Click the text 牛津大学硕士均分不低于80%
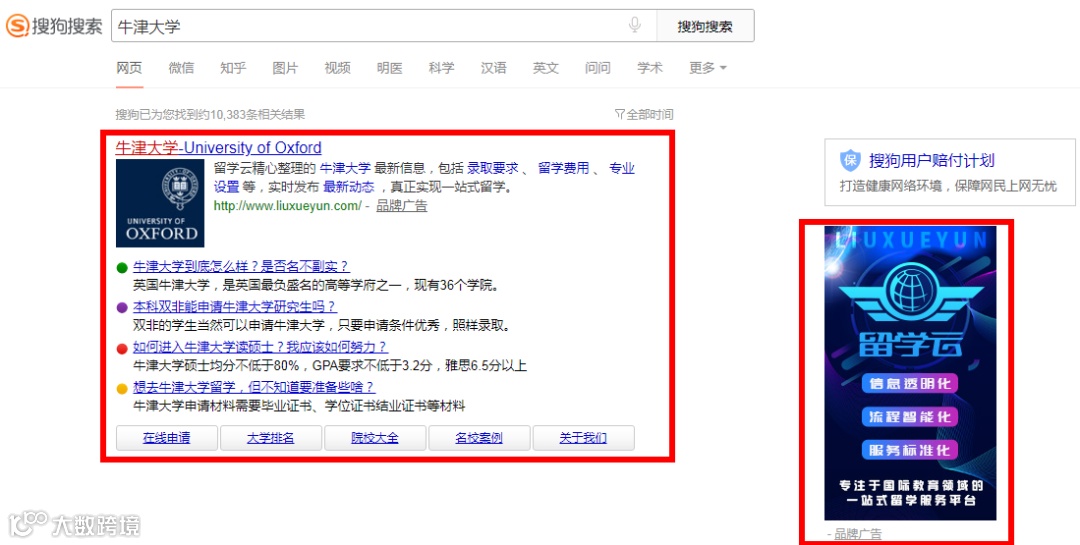This screenshot has width=1080, height=545. 216,365
